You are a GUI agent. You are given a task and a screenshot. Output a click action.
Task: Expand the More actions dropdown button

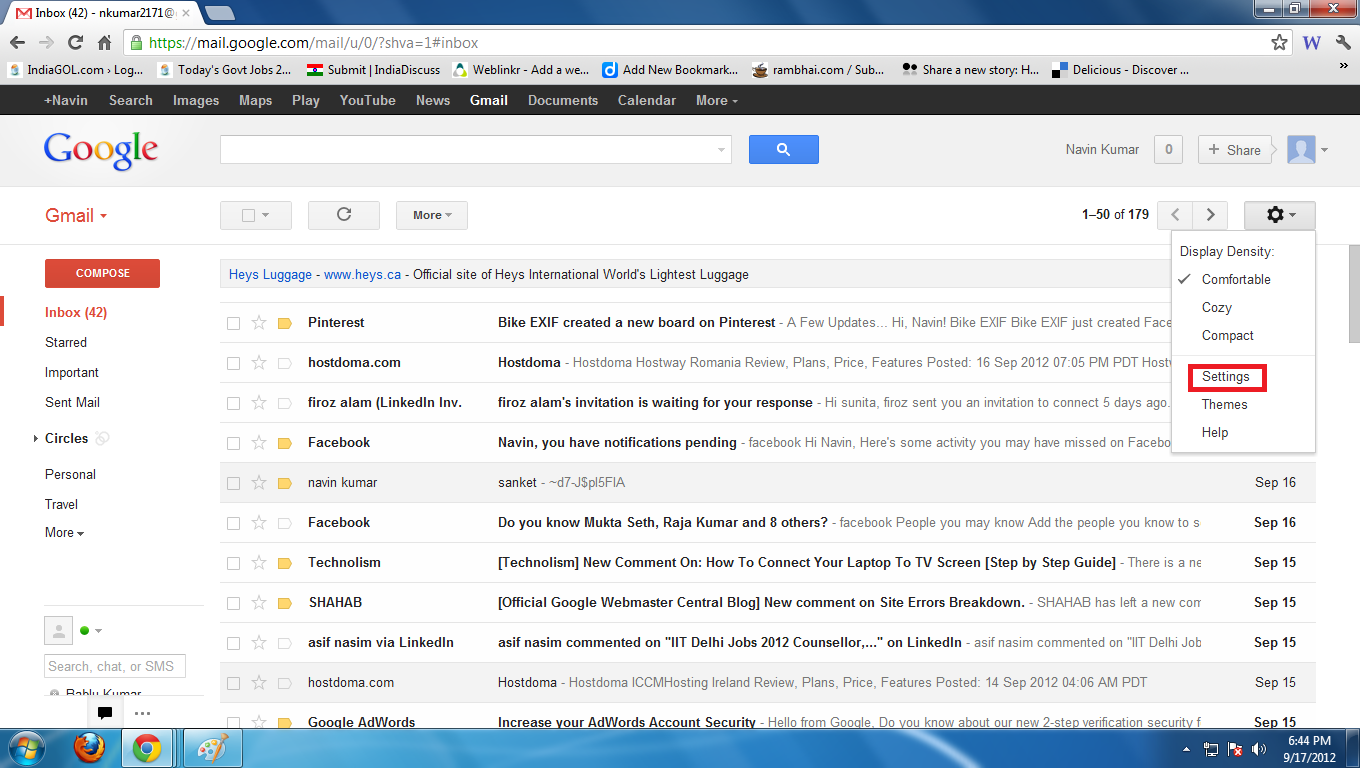point(431,215)
